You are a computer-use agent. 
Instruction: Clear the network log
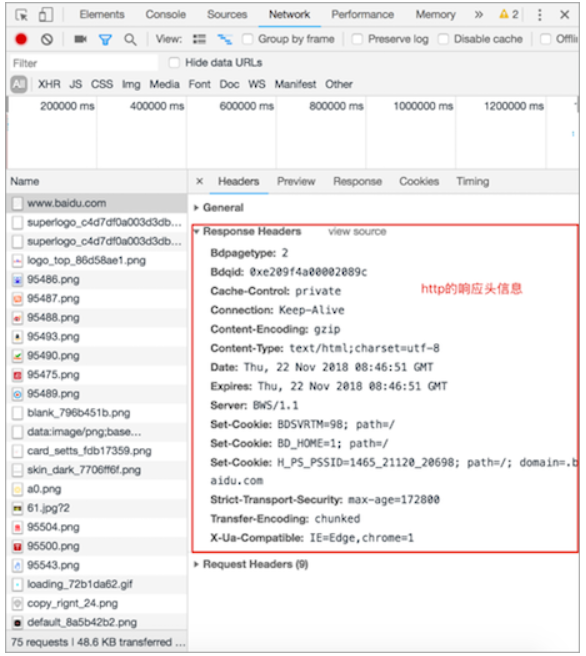pyautogui.click(x=47, y=39)
